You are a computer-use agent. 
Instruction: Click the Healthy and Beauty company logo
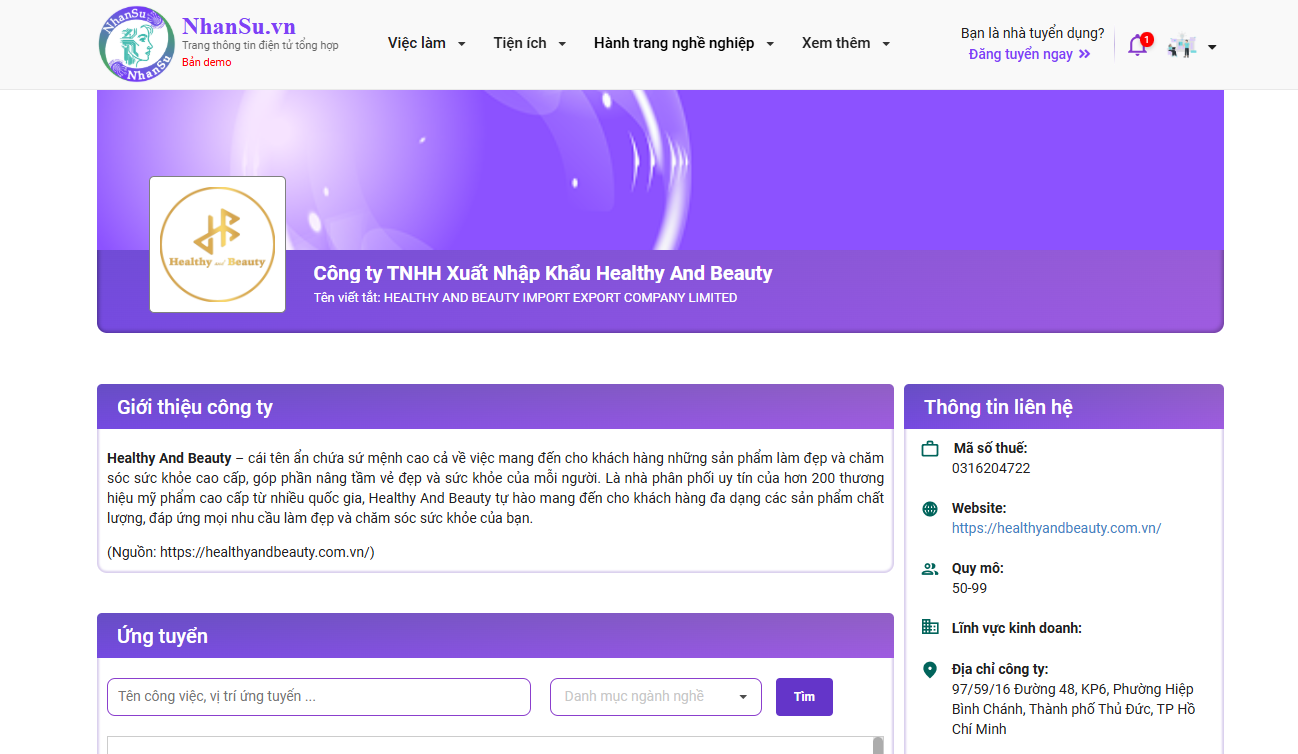click(x=218, y=245)
